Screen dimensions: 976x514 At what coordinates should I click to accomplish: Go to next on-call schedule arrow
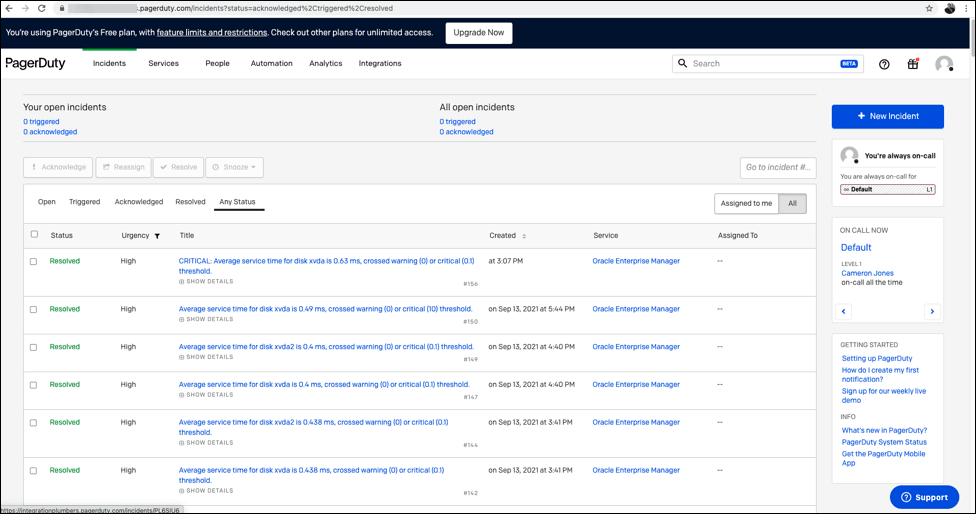tap(932, 311)
